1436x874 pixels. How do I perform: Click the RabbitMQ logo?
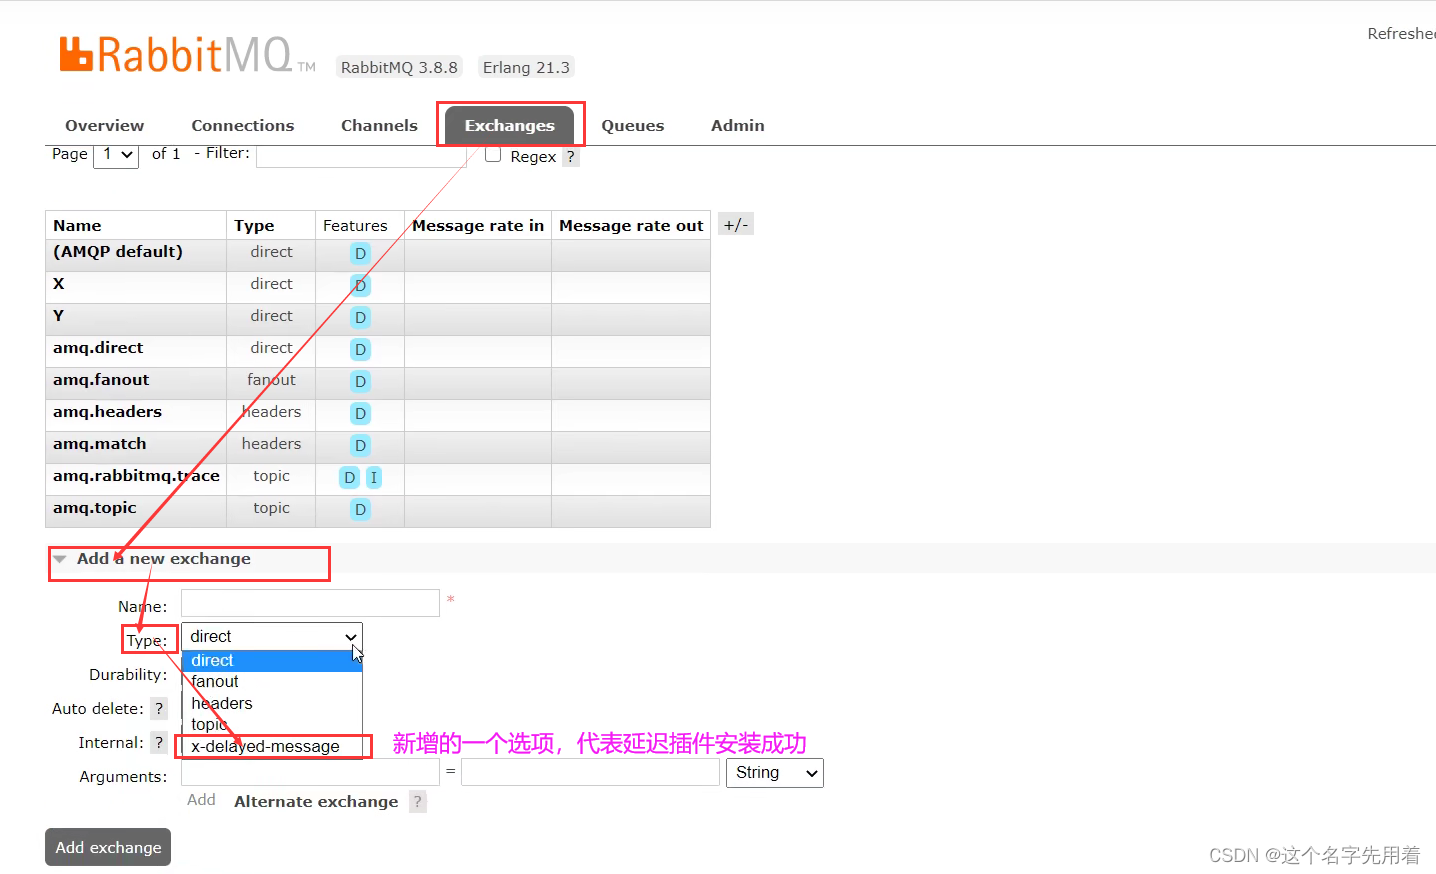point(187,55)
